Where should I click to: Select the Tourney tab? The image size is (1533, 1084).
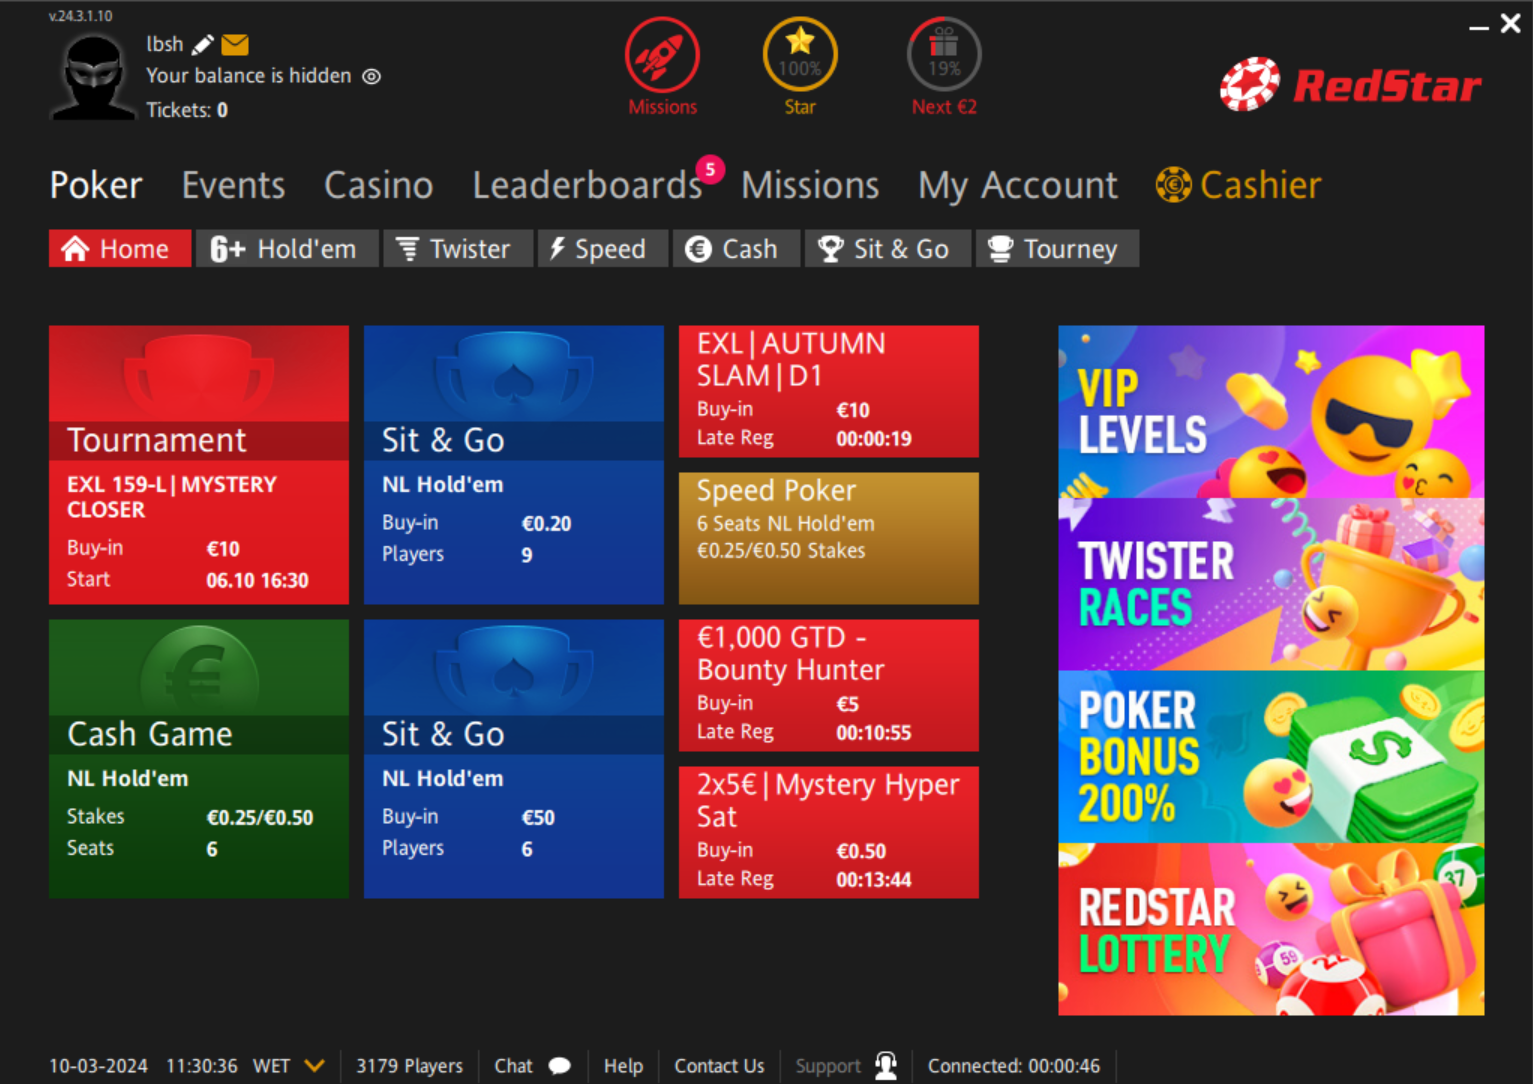click(1057, 249)
